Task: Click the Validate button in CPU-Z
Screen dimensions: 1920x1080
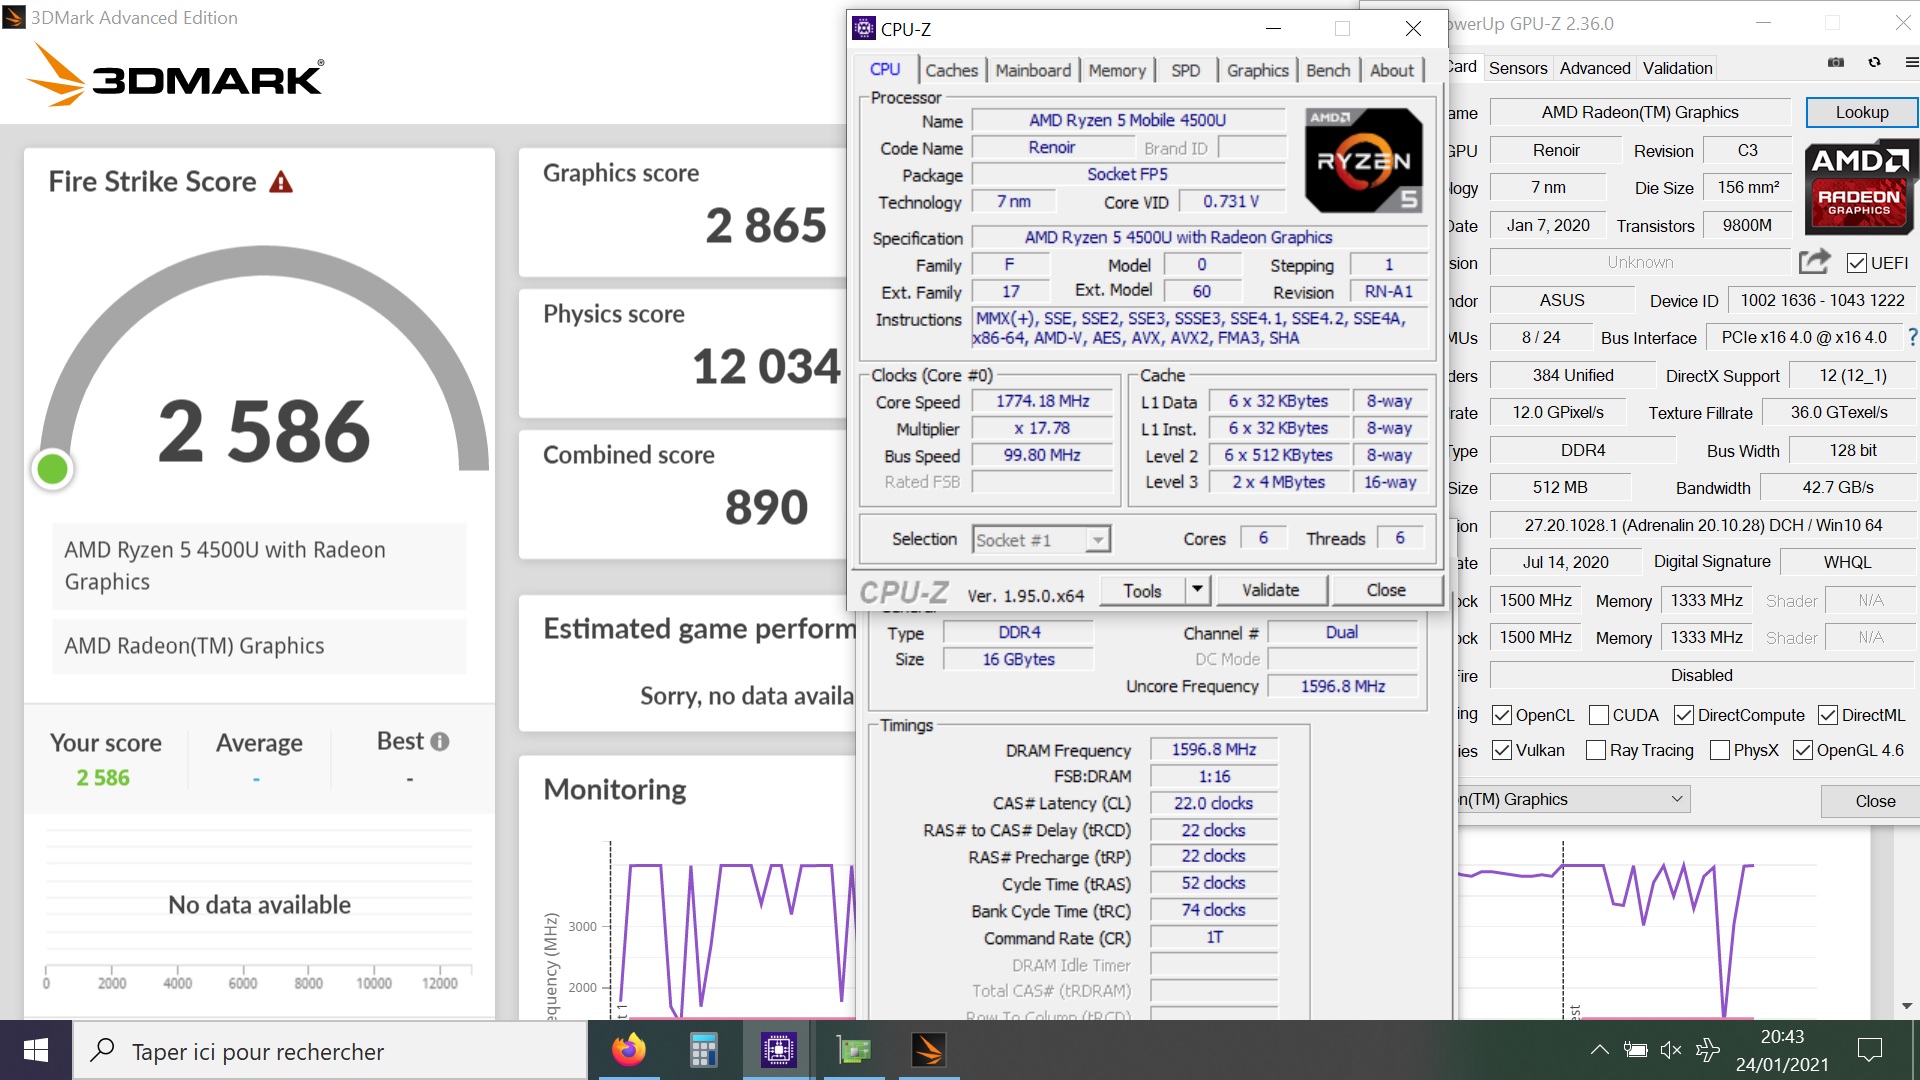Action: pyautogui.click(x=1270, y=590)
